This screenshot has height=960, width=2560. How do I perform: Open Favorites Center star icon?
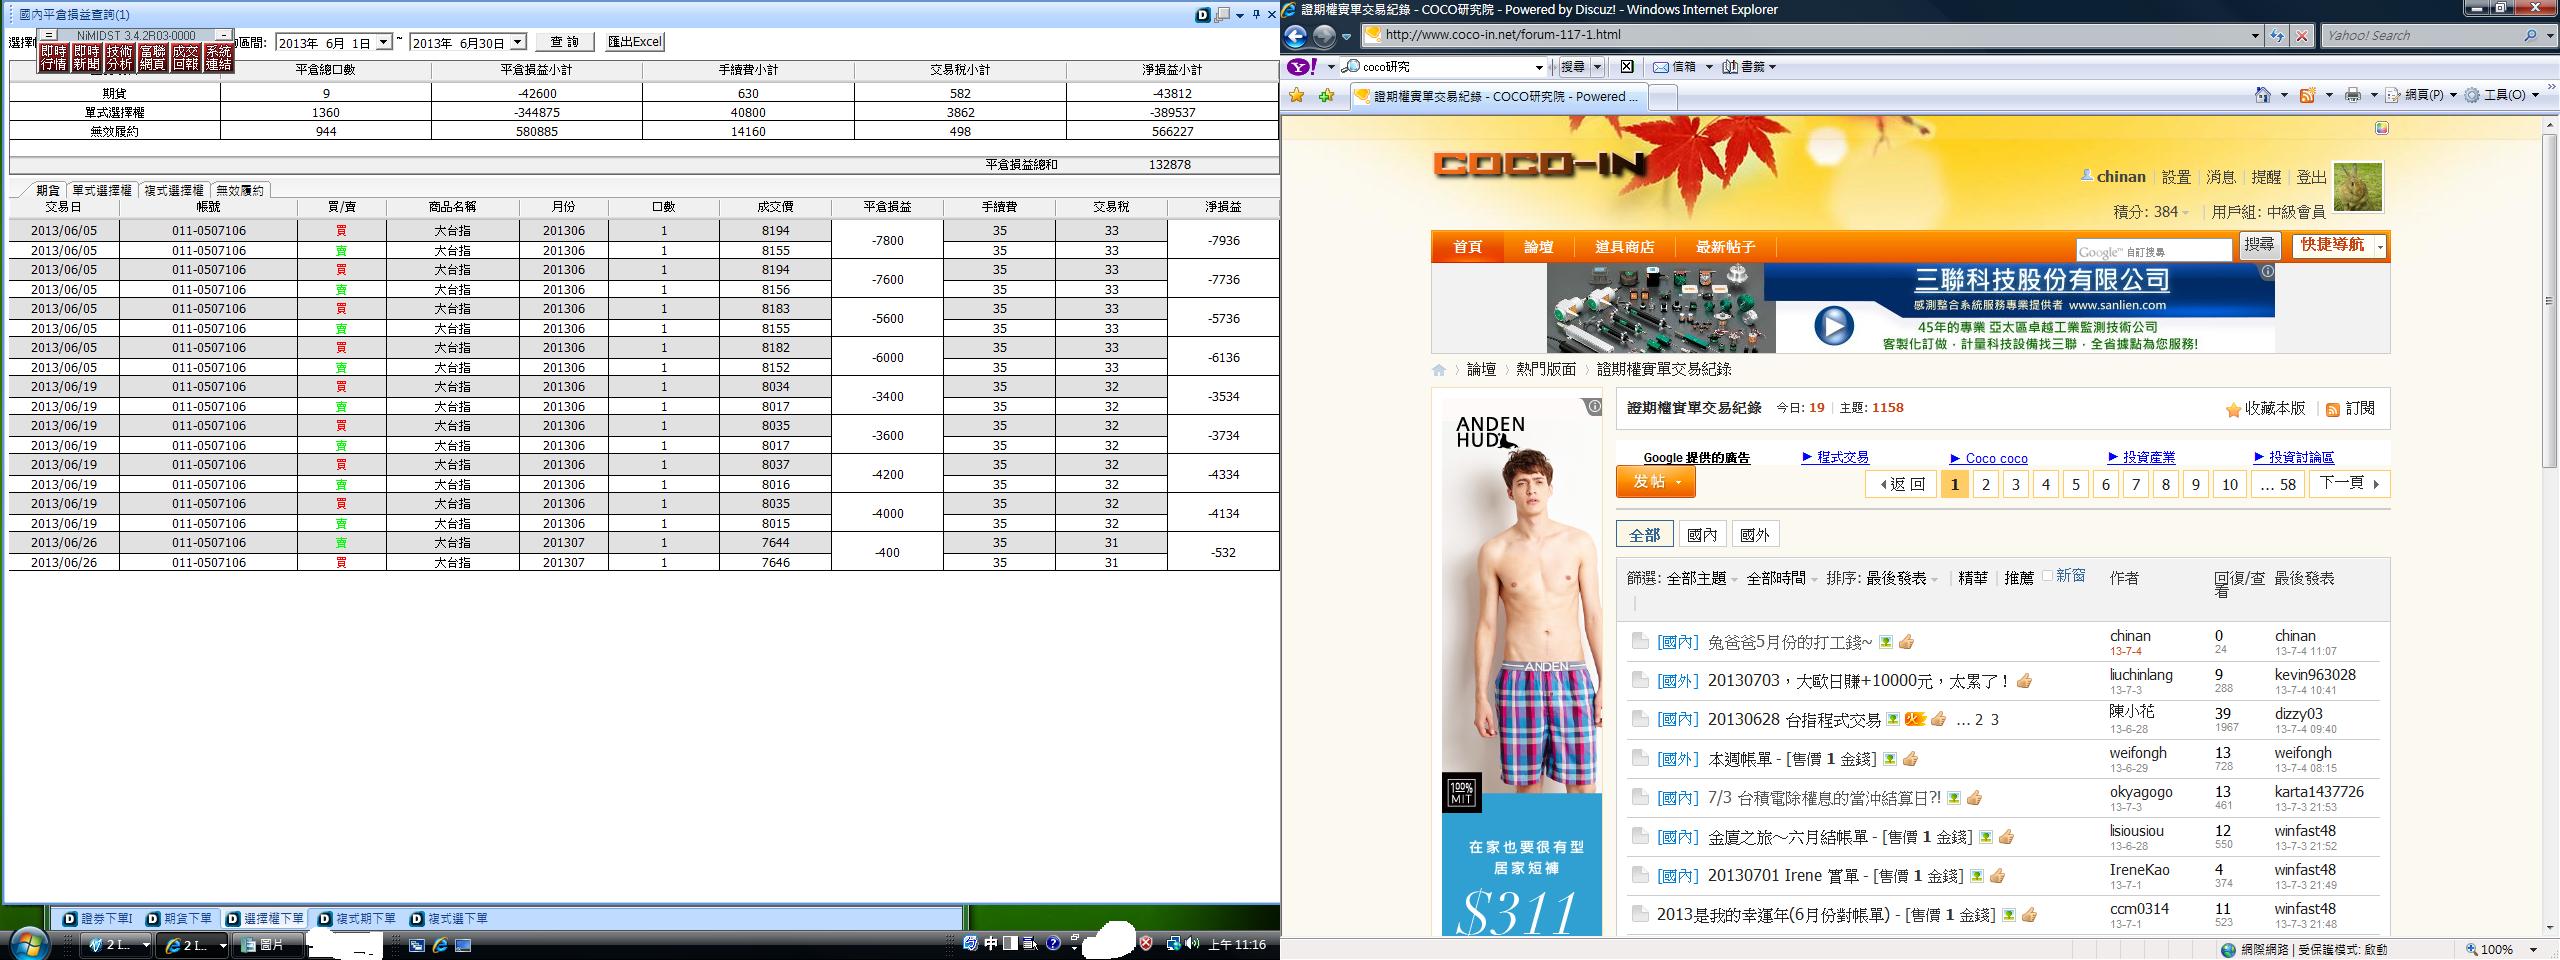click(1297, 96)
